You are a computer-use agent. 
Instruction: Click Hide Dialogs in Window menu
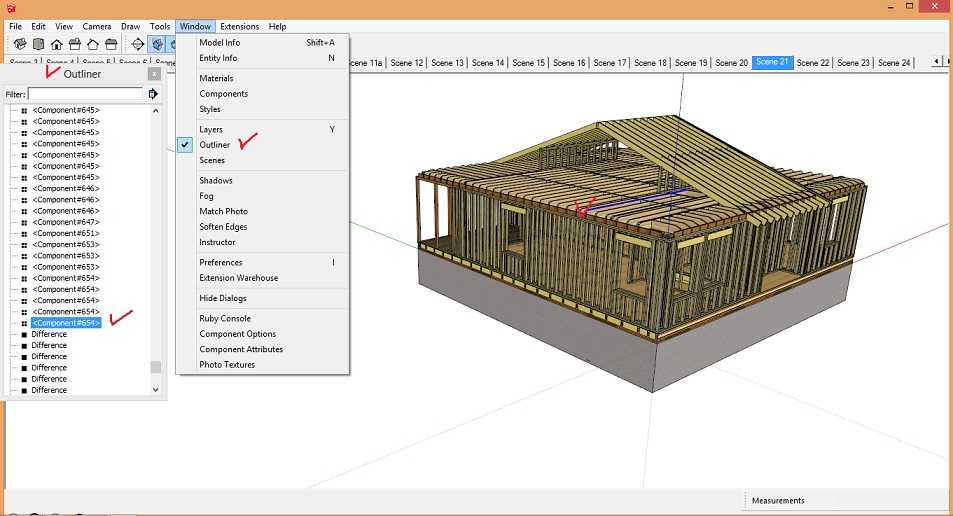click(222, 298)
